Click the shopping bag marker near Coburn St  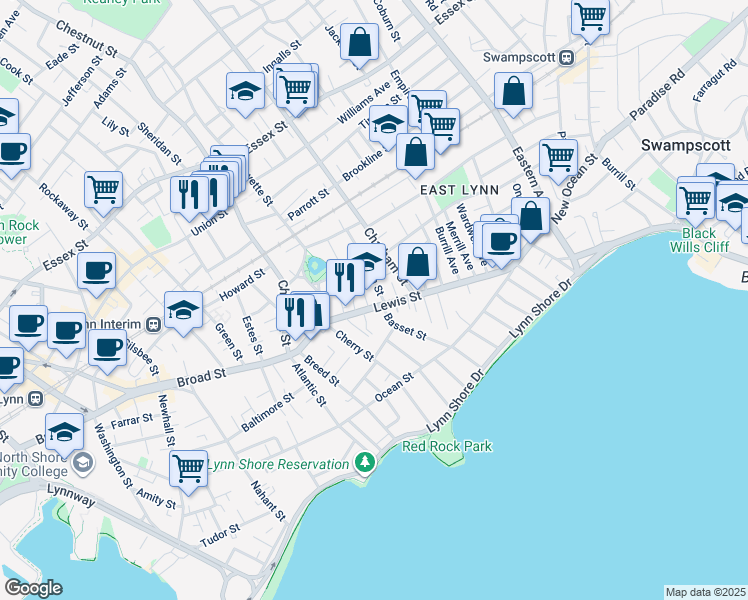tap(360, 42)
